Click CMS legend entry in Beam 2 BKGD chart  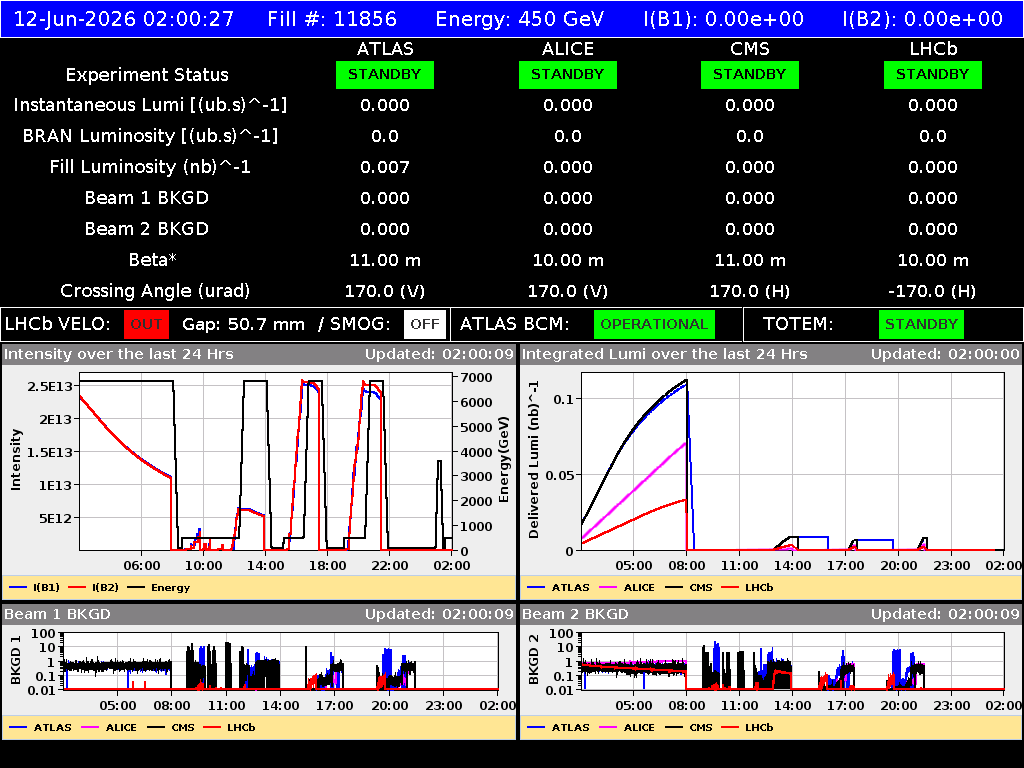pyautogui.click(x=689, y=727)
